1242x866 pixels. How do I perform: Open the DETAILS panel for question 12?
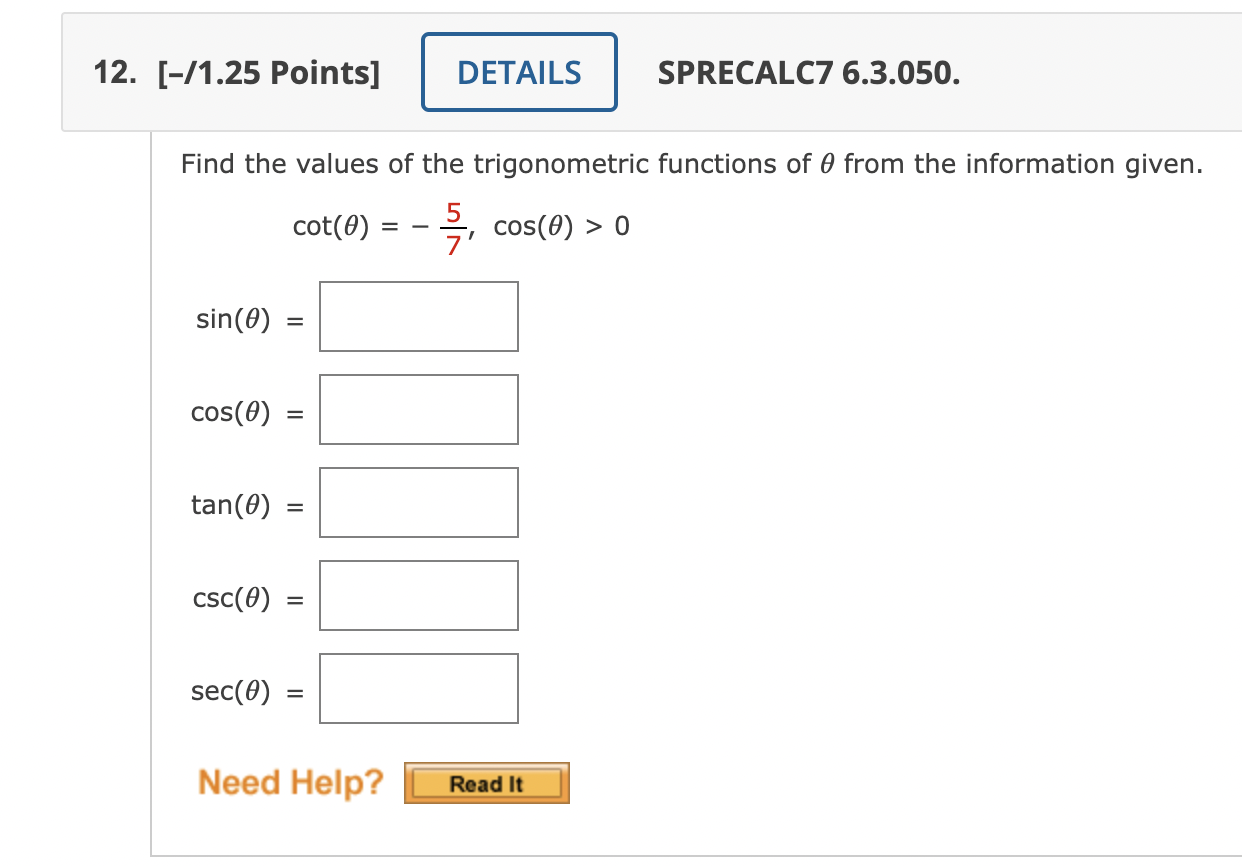518,71
